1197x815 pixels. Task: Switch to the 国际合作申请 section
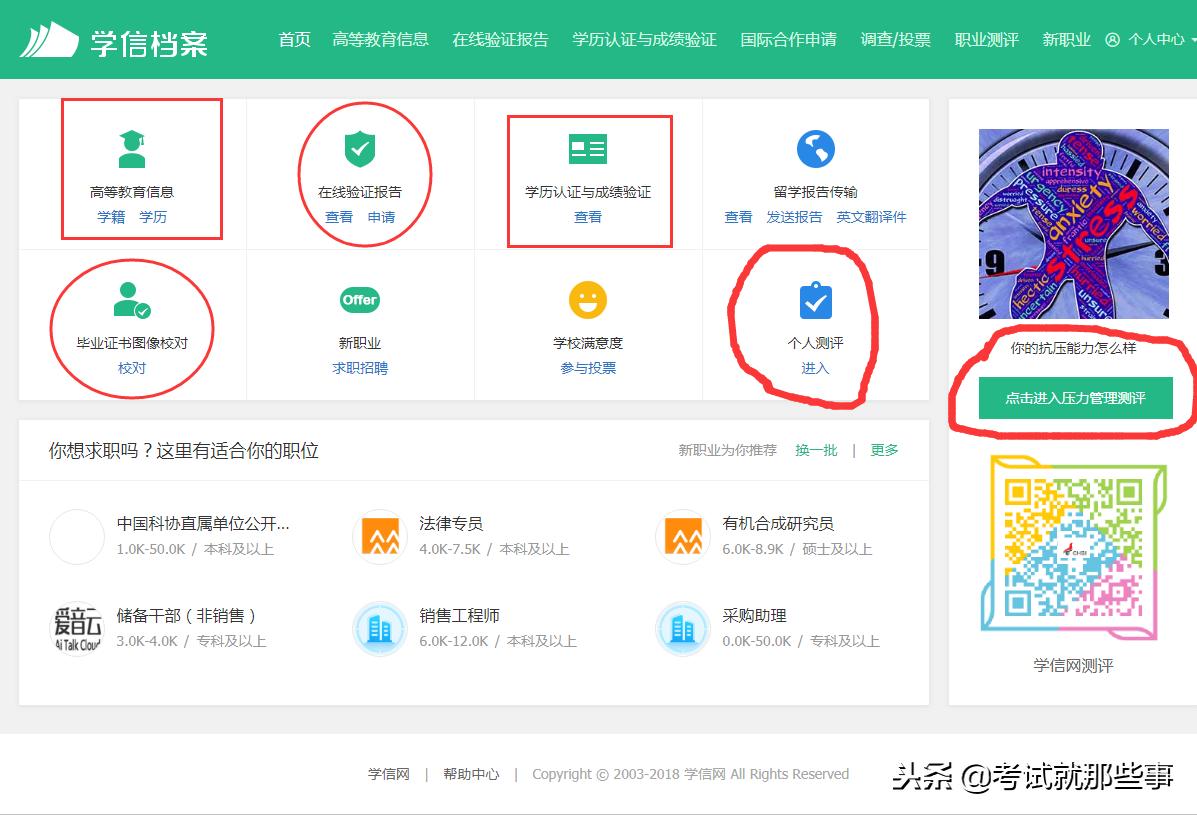coord(788,40)
